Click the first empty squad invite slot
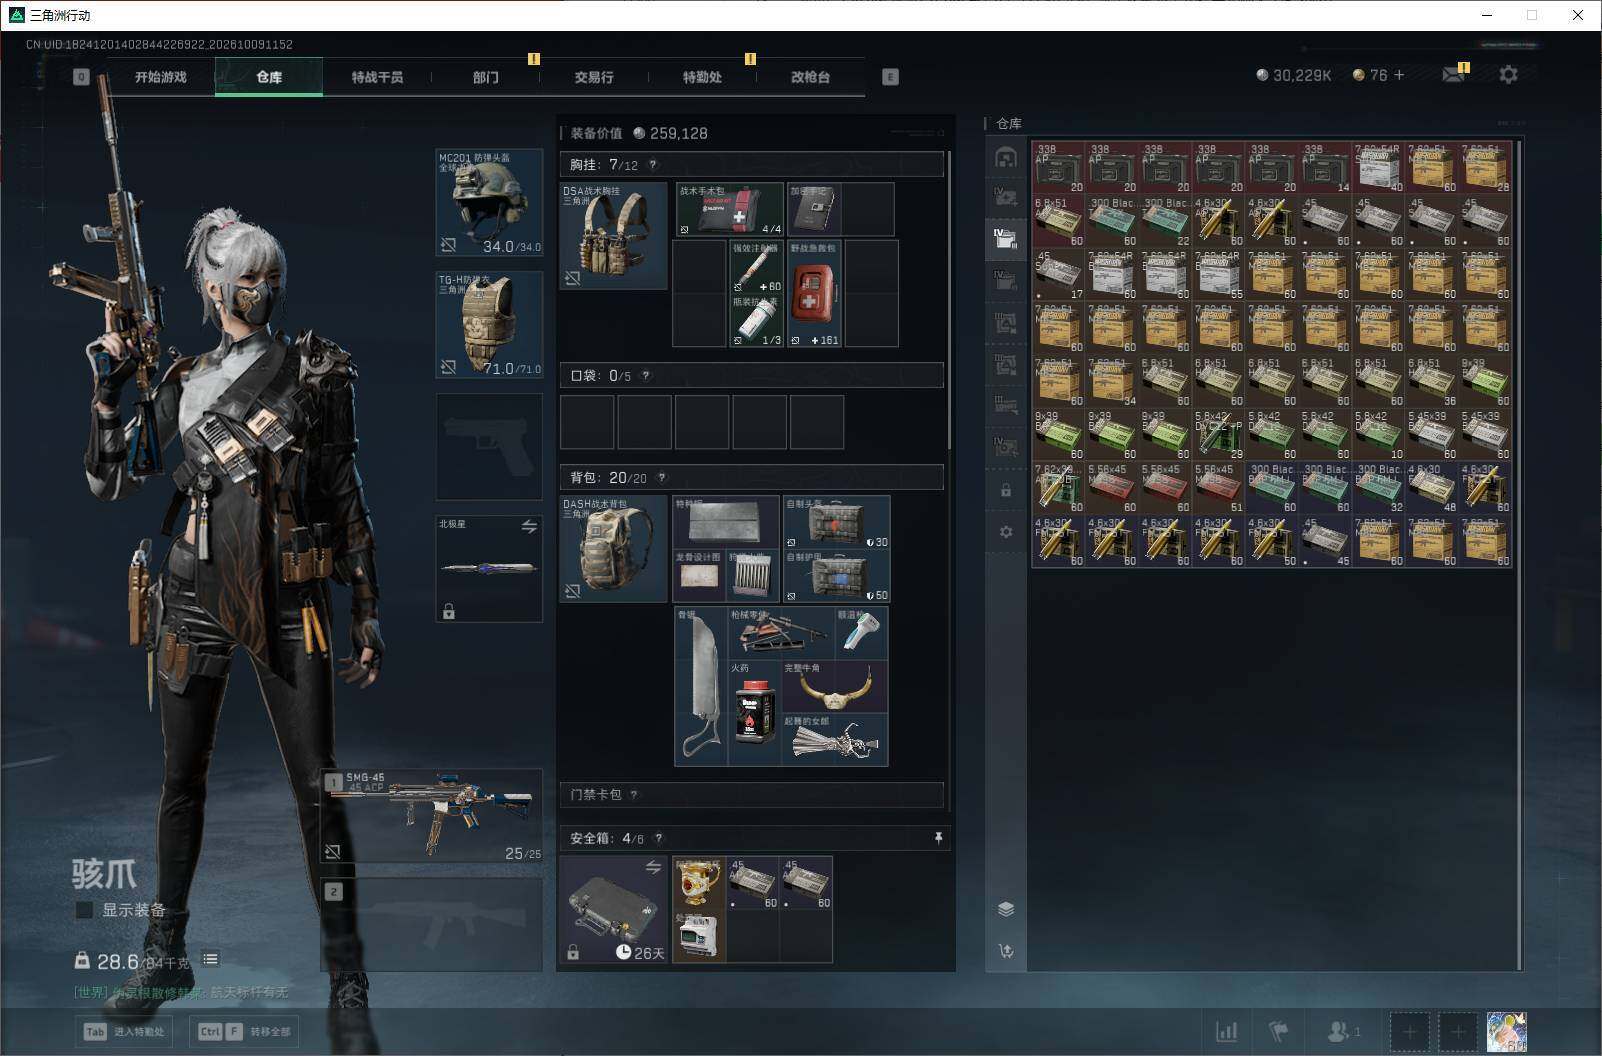 pyautogui.click(x=1409, y=1031)
